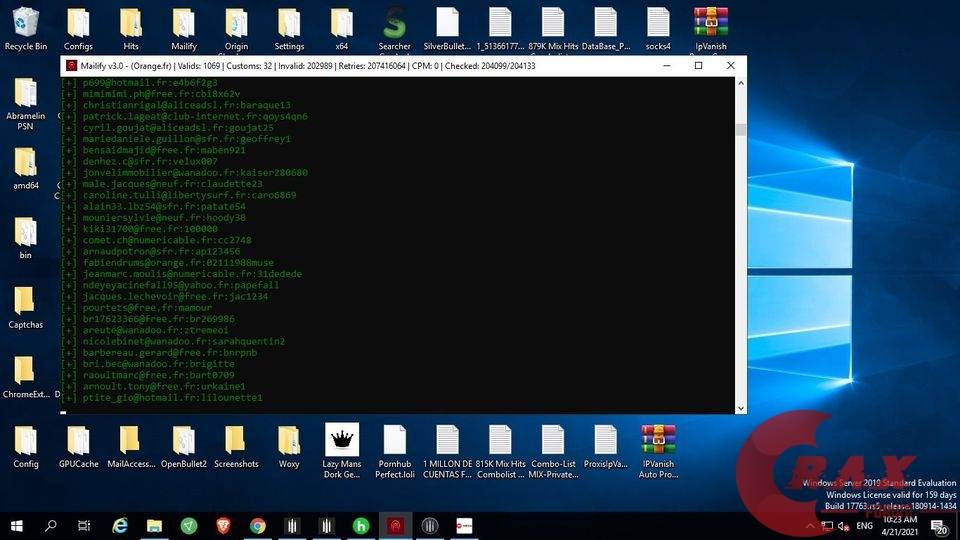Open File Explorer from taskbar
Viewport: 960px width, 540px height.
pyautogui.click(x=154, y=526)
